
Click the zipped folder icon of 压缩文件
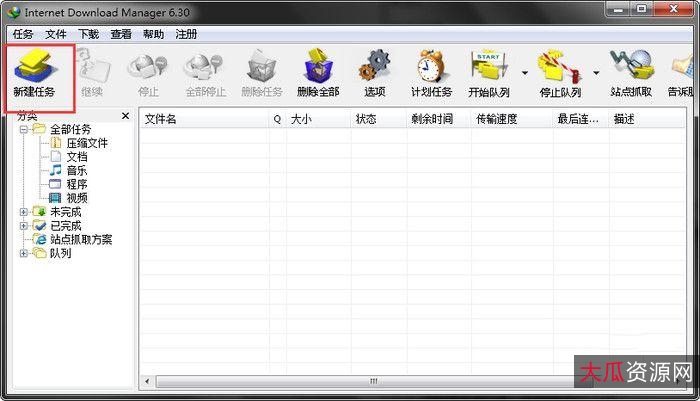(x=56, y=143)
